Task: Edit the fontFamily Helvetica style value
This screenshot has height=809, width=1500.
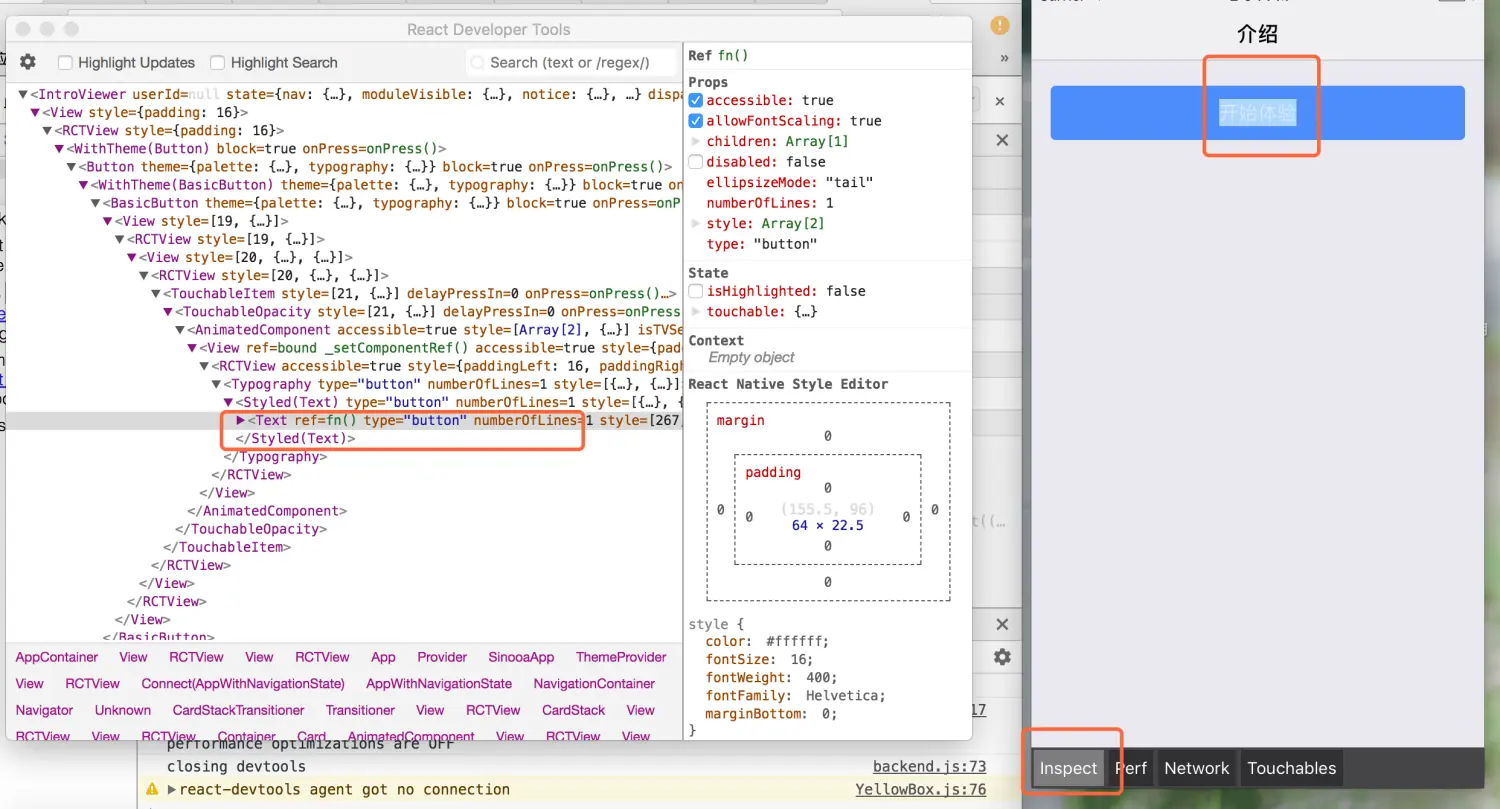Action: pyautogui.click(x=843, y=696)
